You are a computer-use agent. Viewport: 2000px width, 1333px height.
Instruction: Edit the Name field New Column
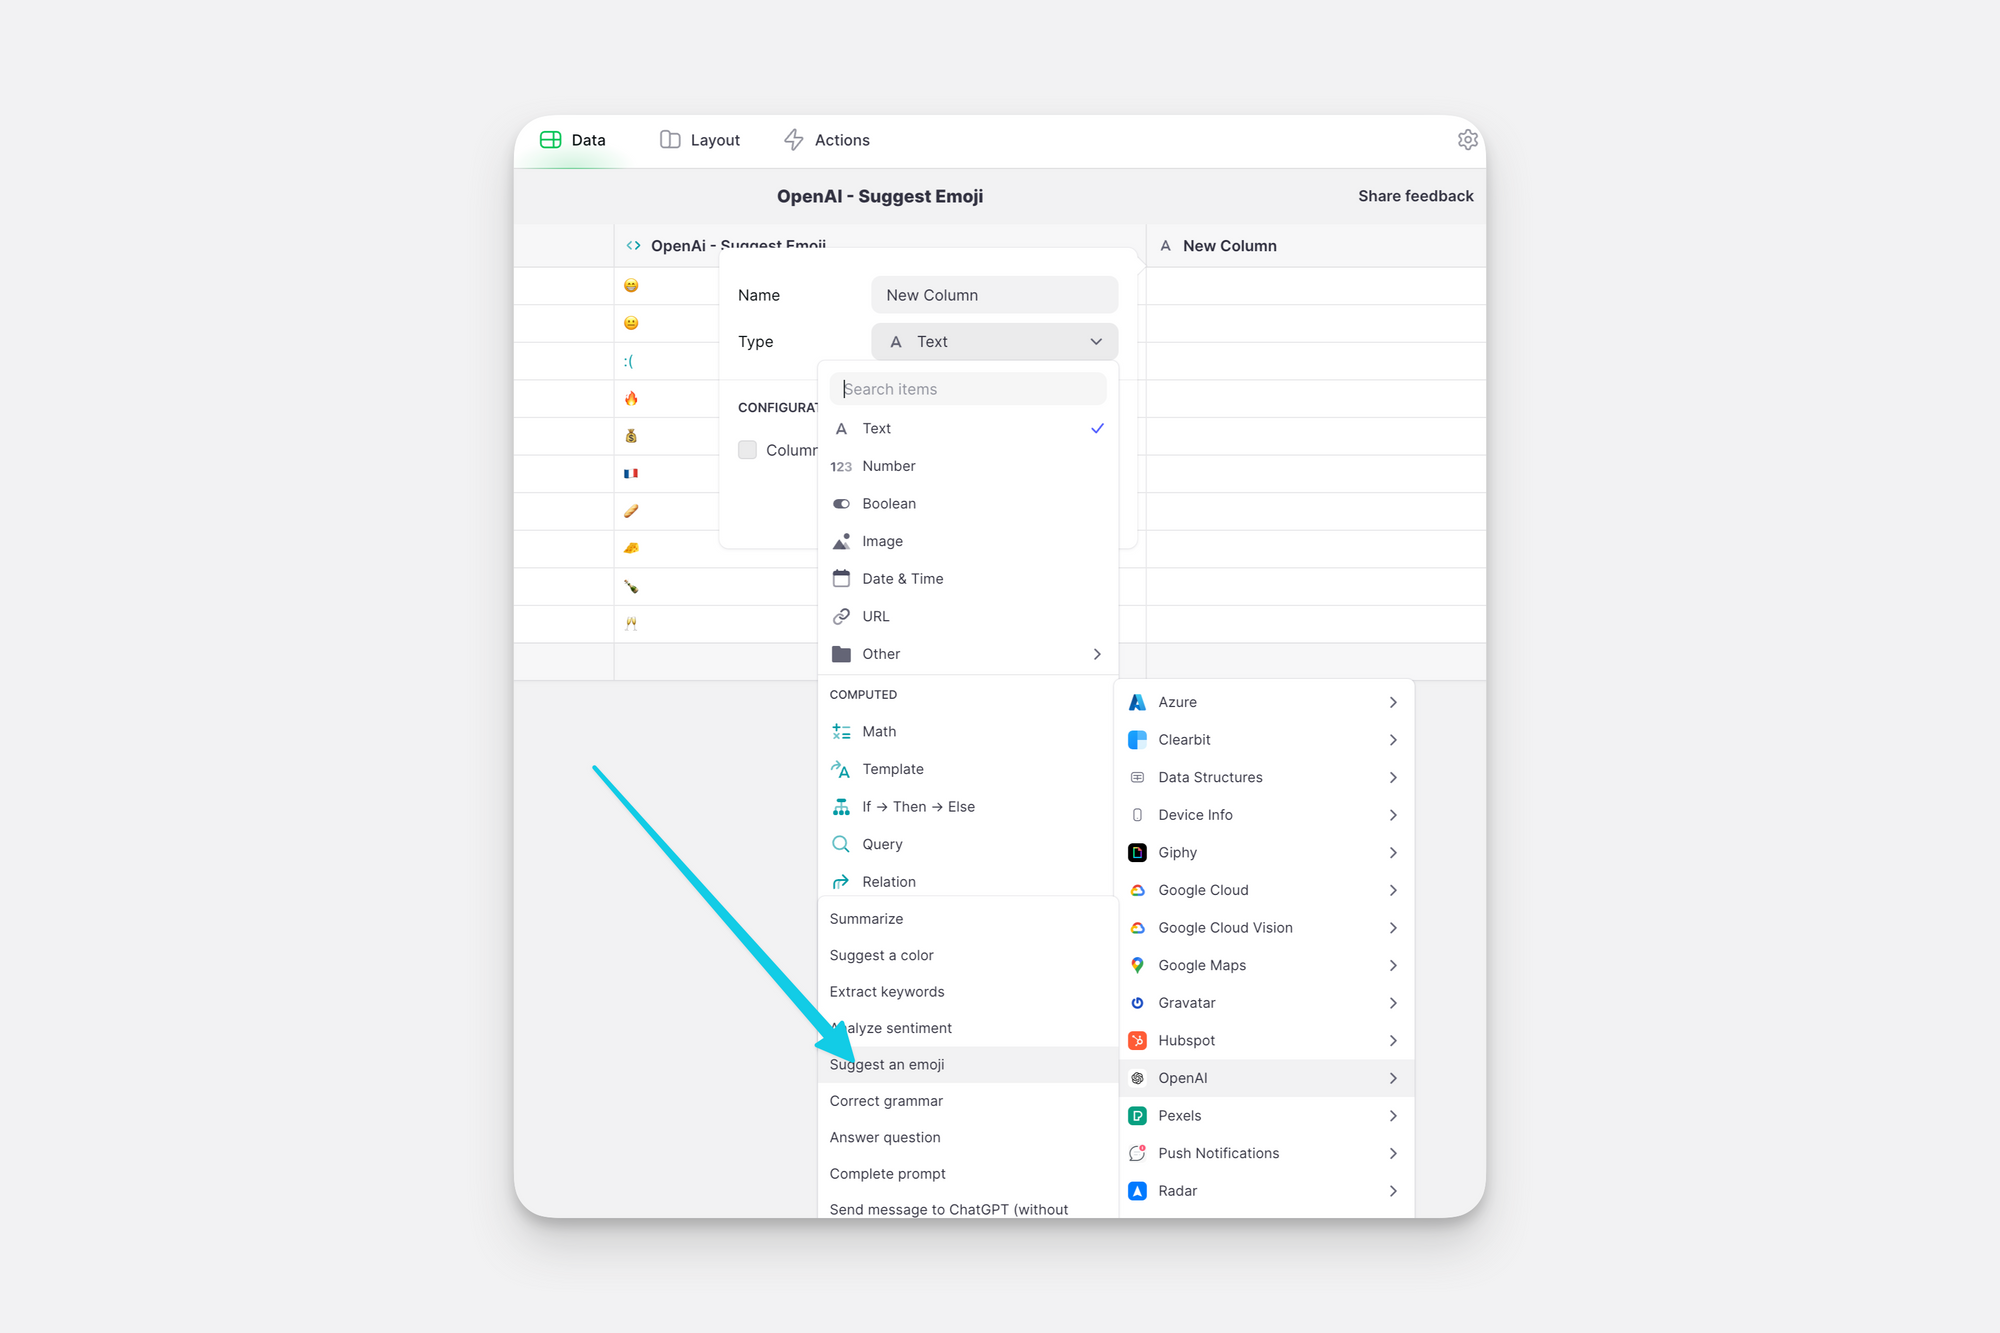coord(994,295)
